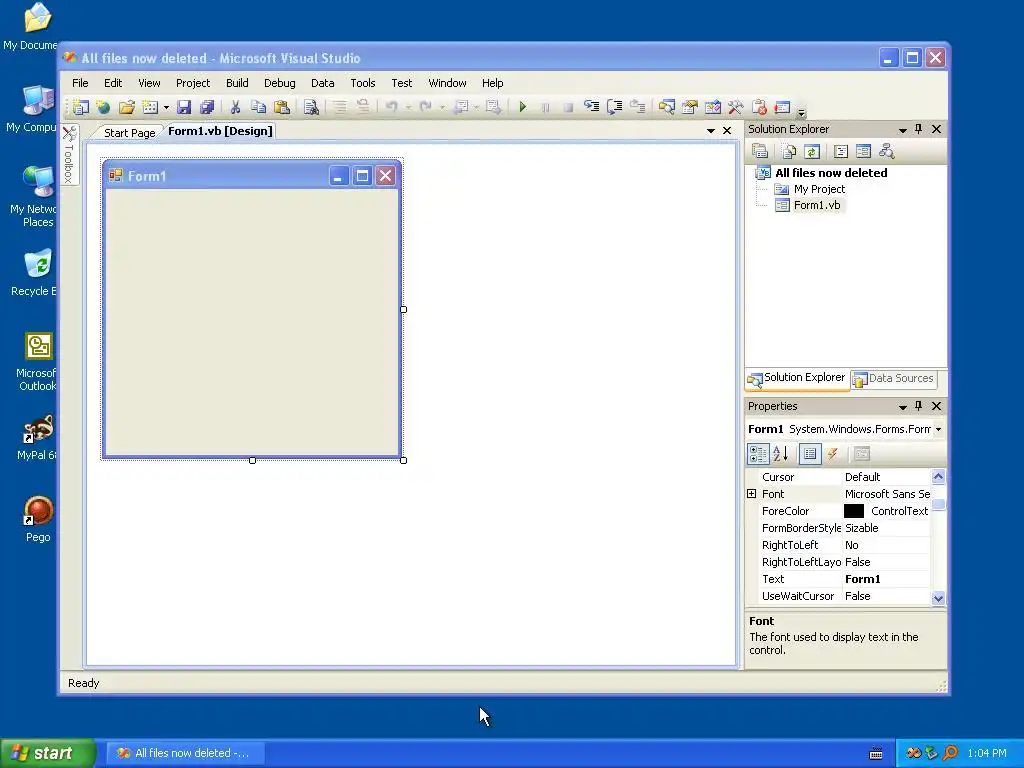This screenshot has width=1024, height=768.
Task: Open the active files dropdown arrow
Action: tap(711, 131)
